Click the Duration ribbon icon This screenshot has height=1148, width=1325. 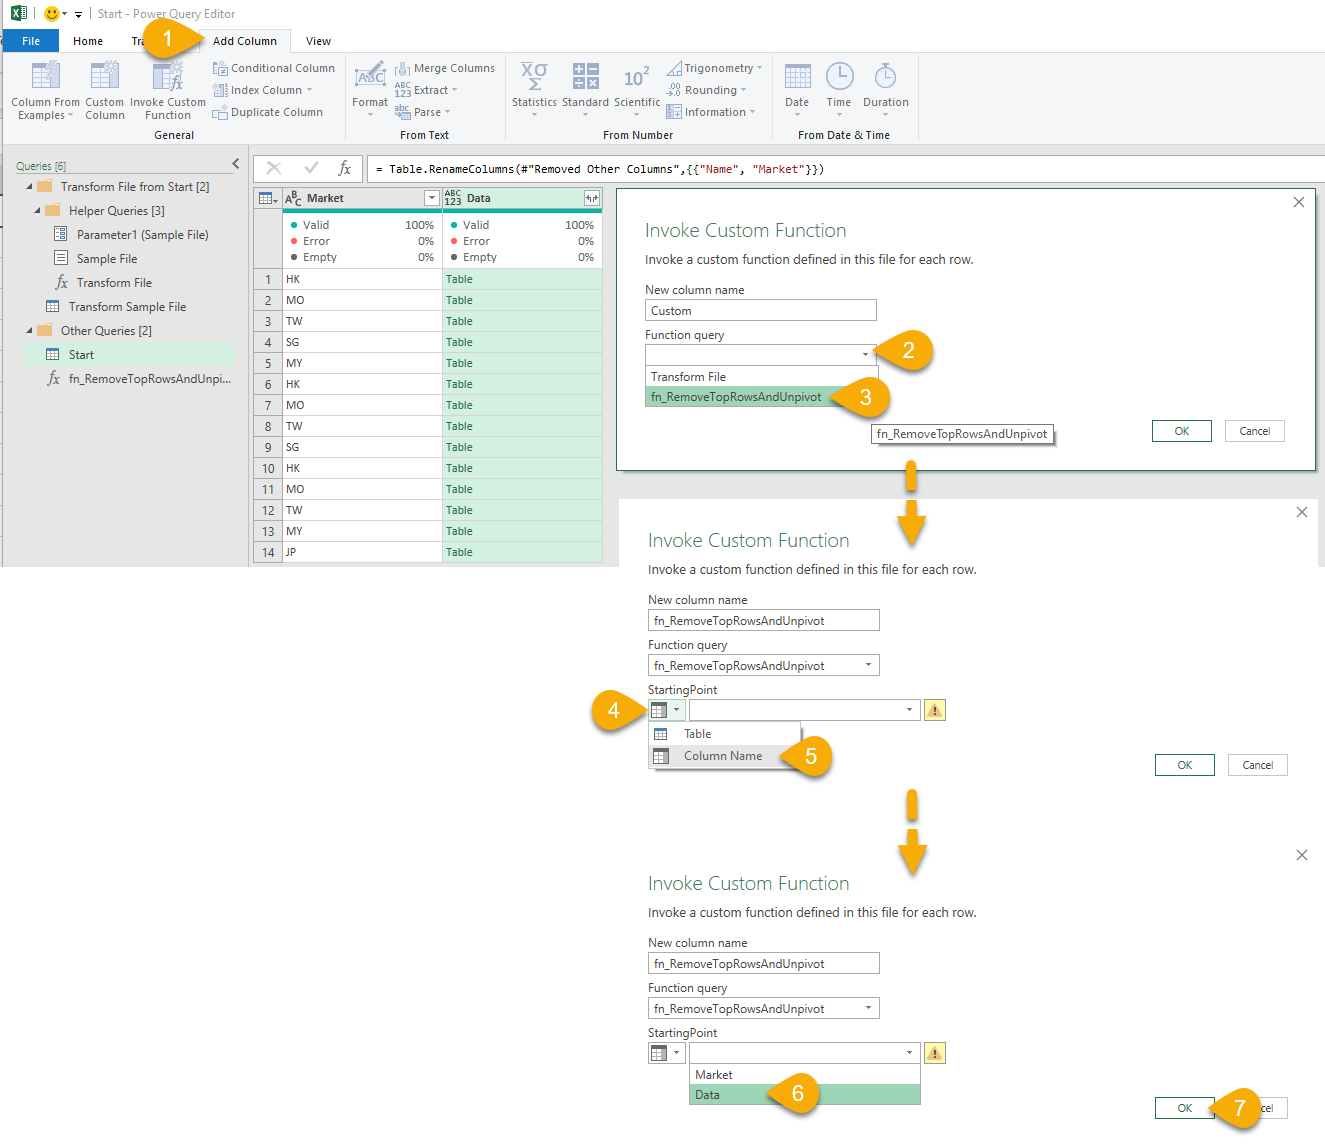click(x=885, y=78)
